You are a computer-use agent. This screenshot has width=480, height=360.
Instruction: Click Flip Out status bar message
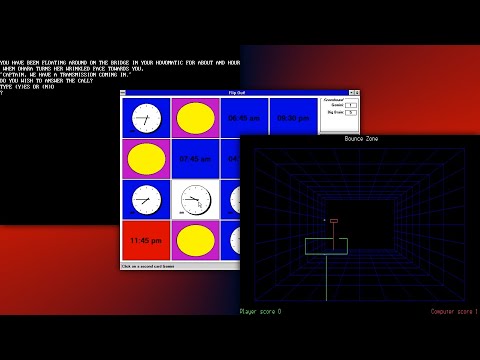coord(148,266)
